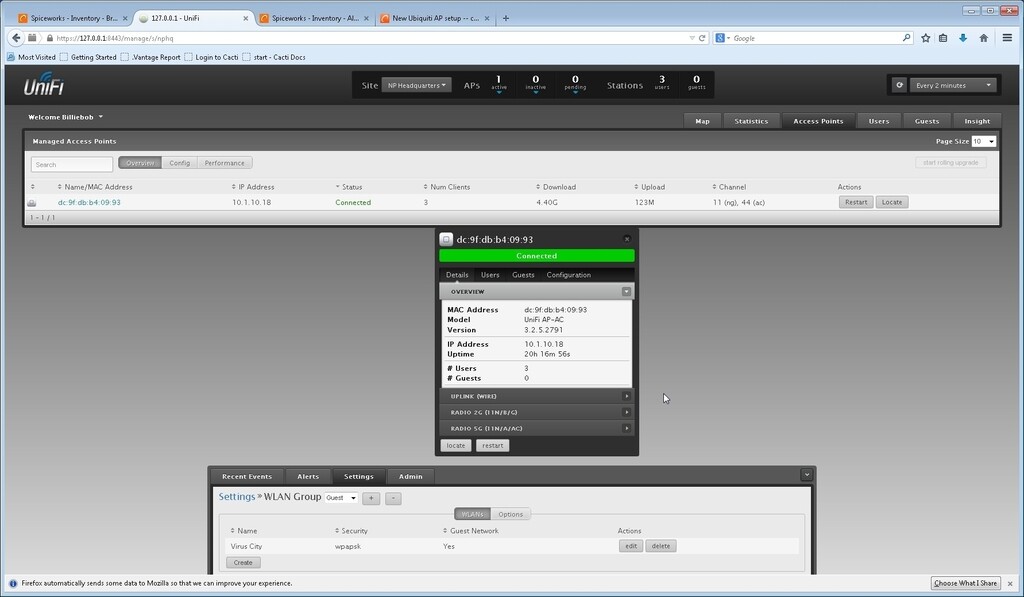Add a new WLAN group with the plus icon
The width and height of the screenshot is (1024, 597).
371,497
